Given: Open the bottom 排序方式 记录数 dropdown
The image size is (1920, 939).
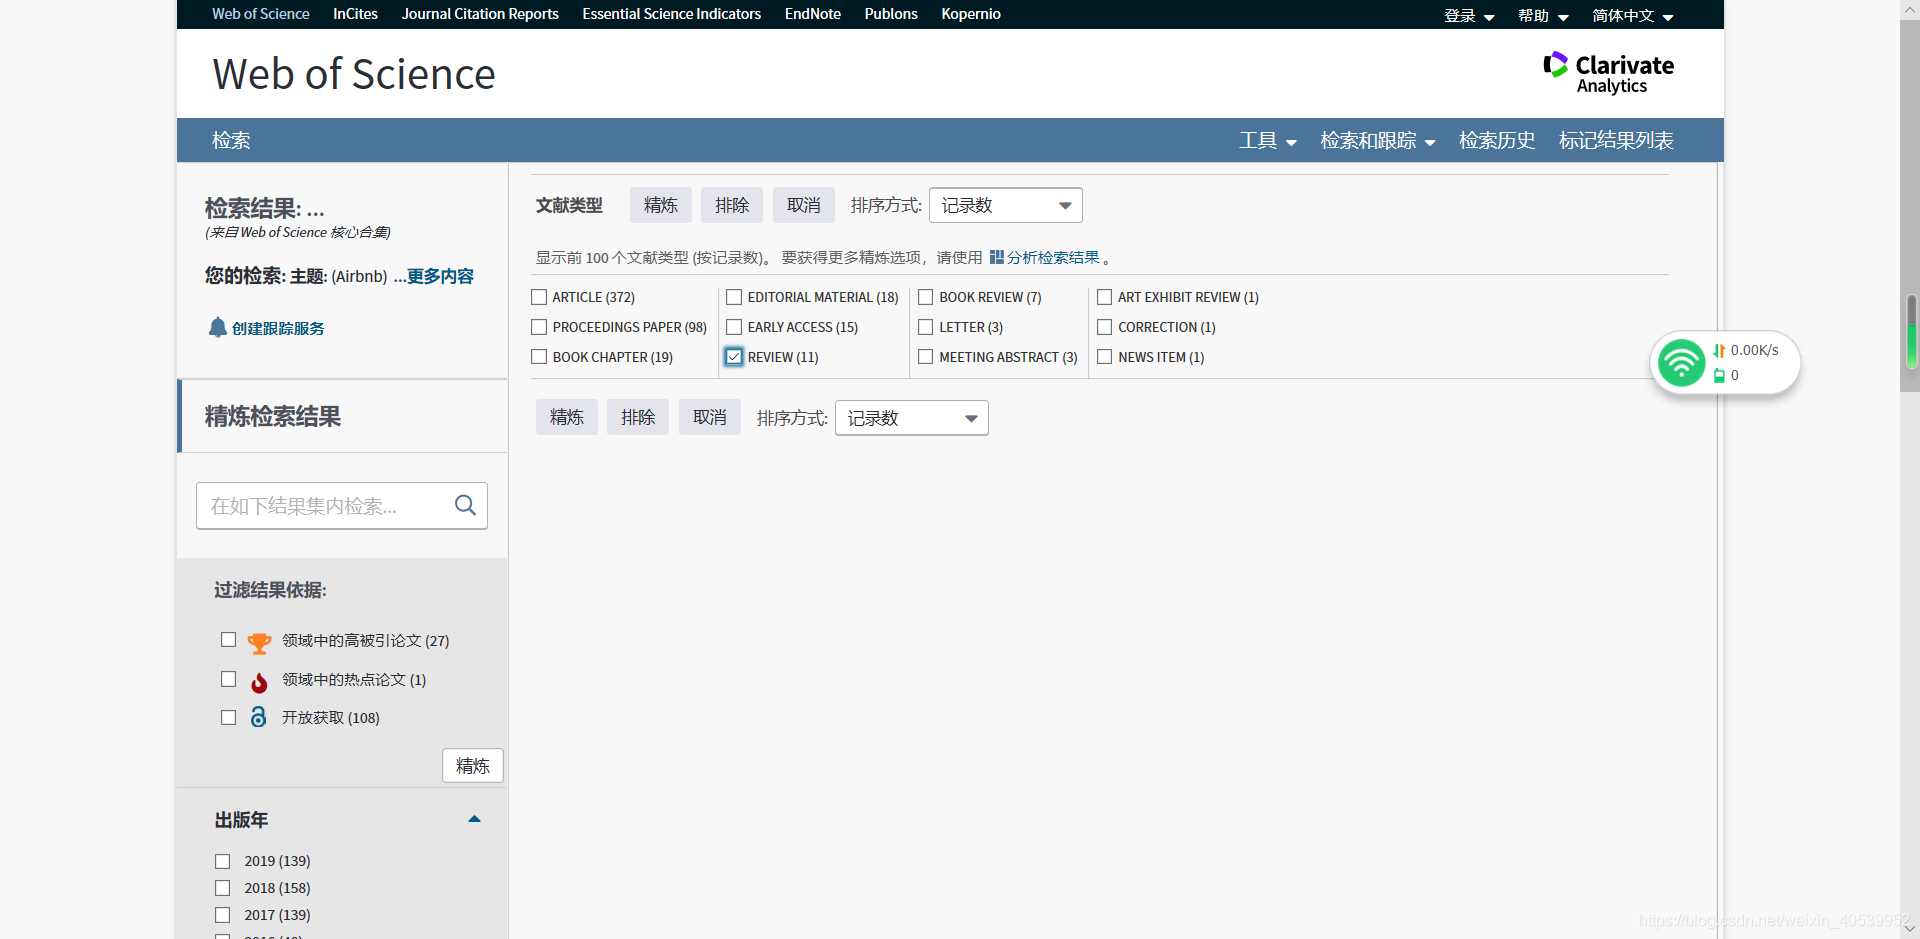Looking at the screenshot, I should (x=912, y=418).
